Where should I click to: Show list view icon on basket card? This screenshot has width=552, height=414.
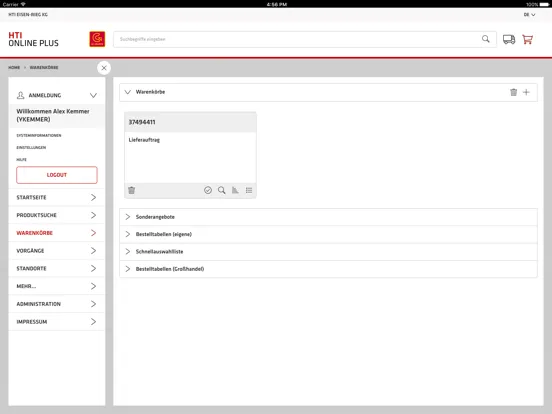pyautogui.click(x=249, y=190)
